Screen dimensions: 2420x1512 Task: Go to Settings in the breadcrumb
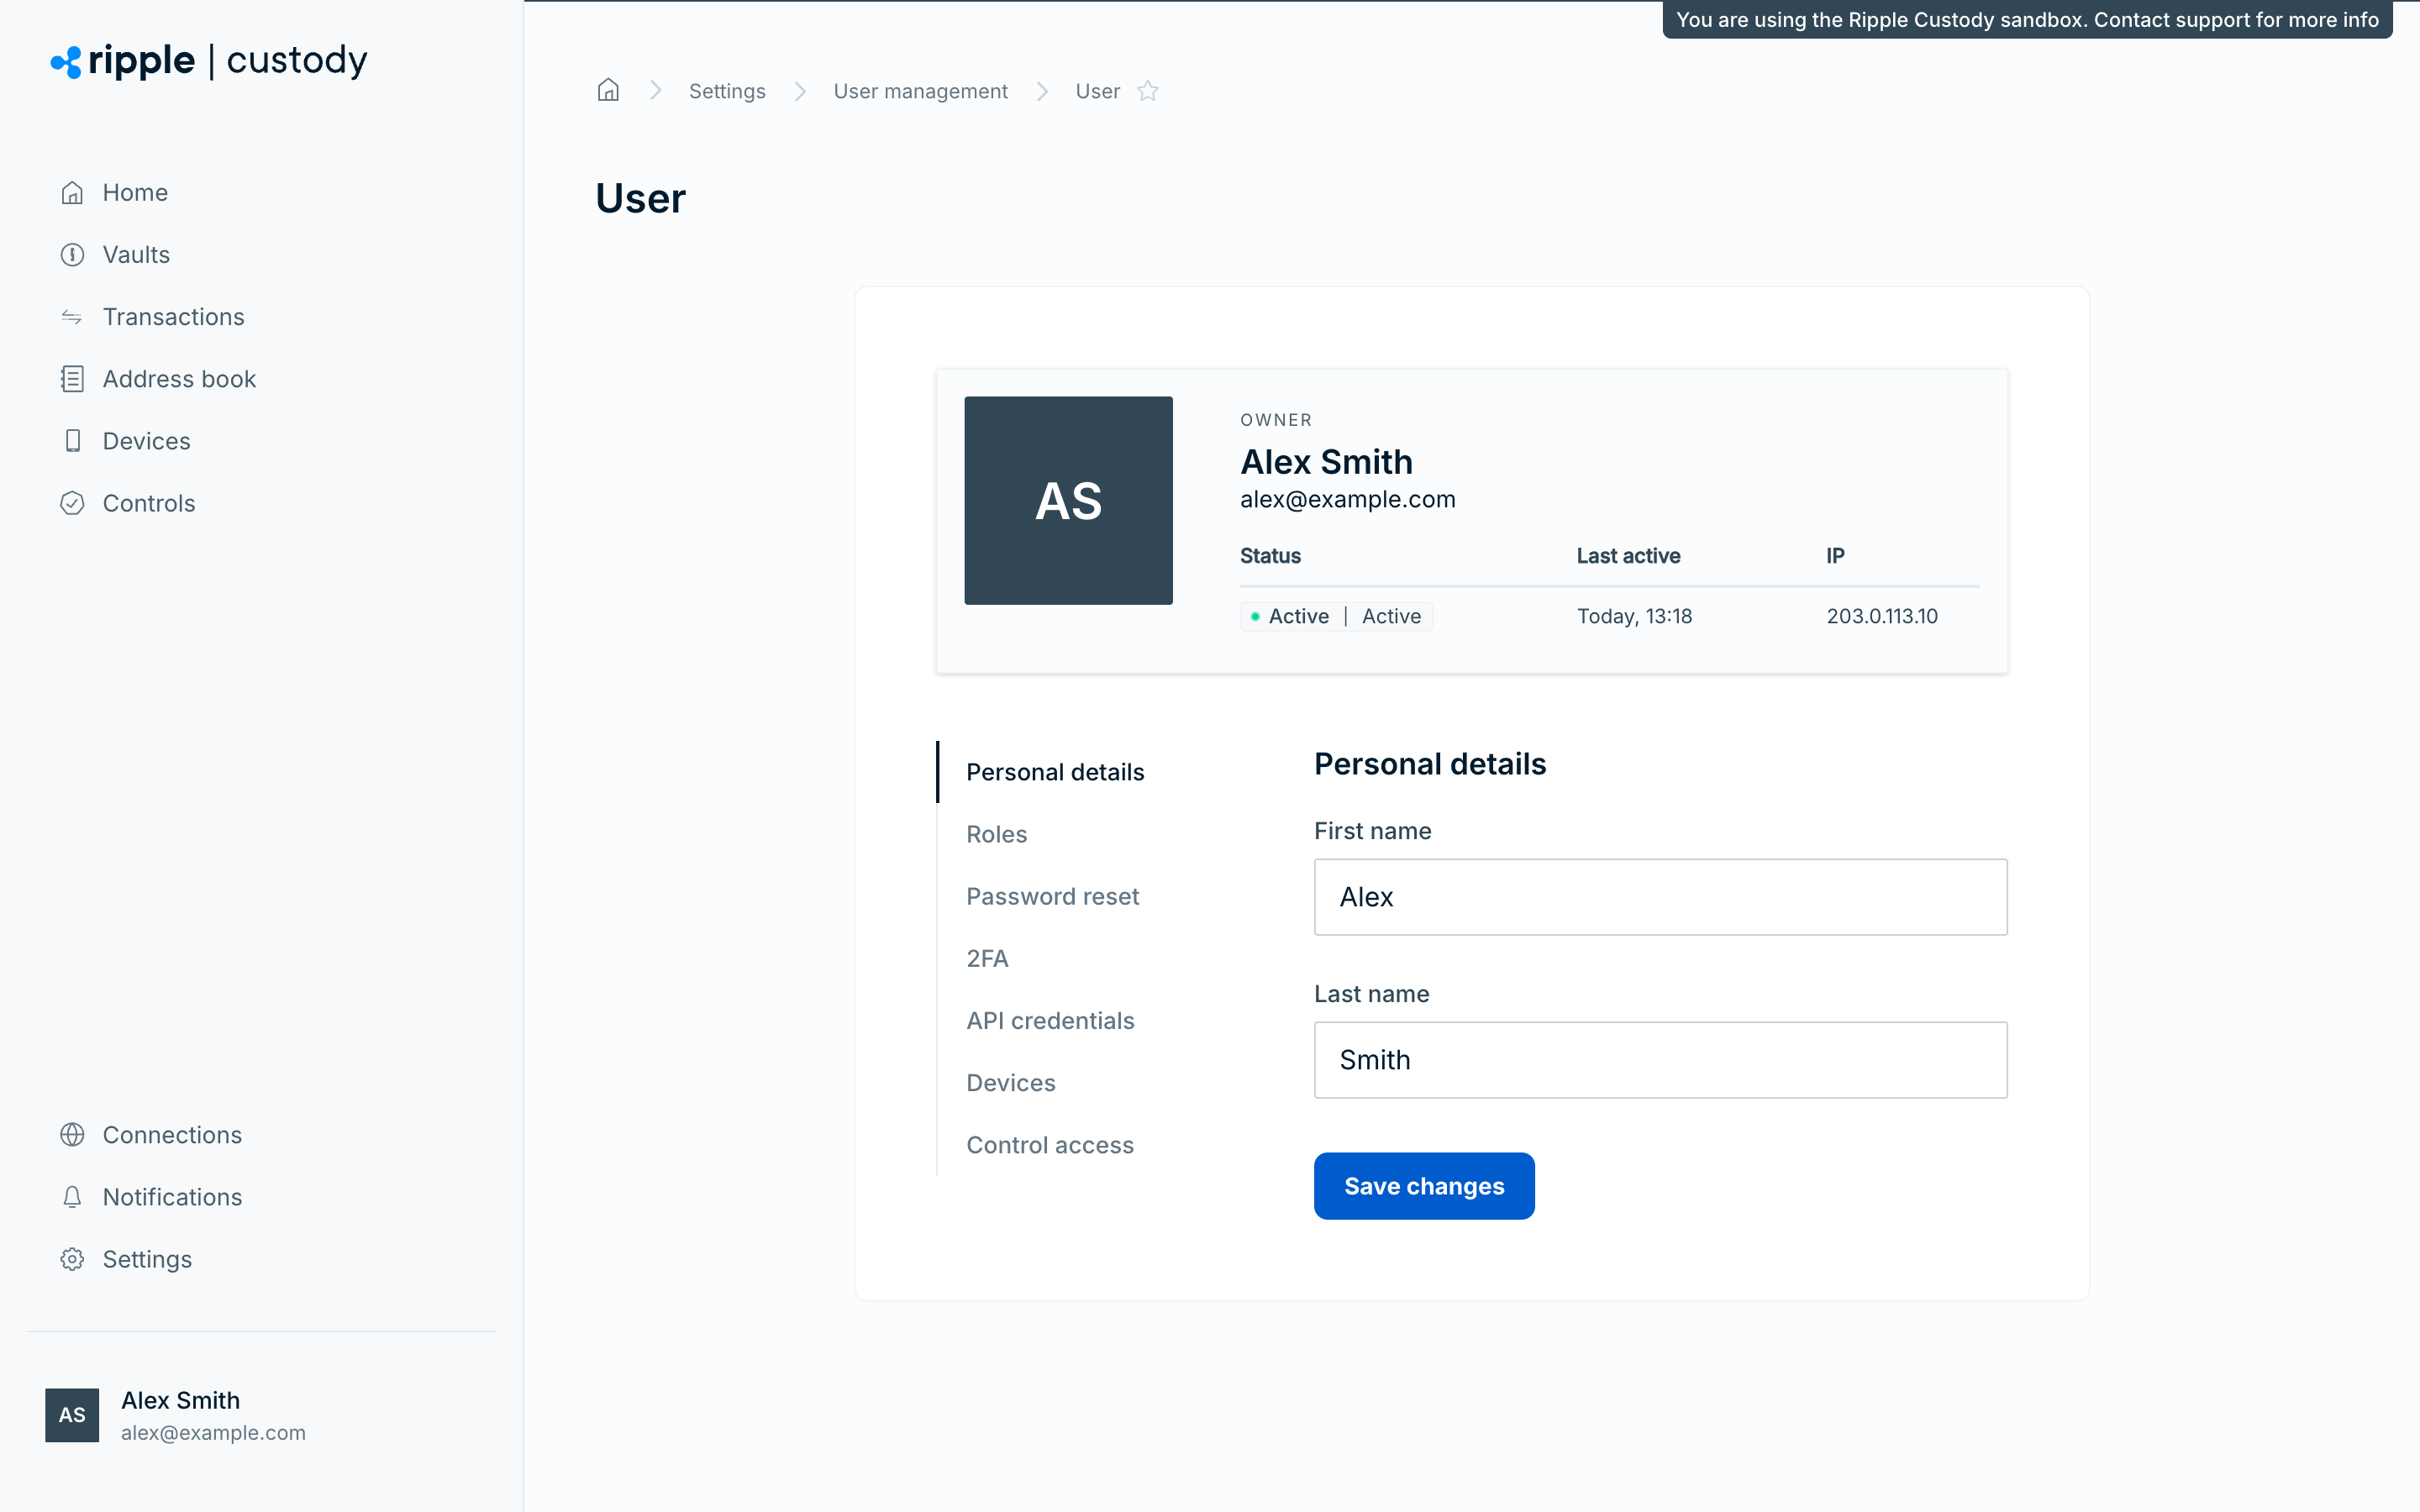click(x=727, y=91)
